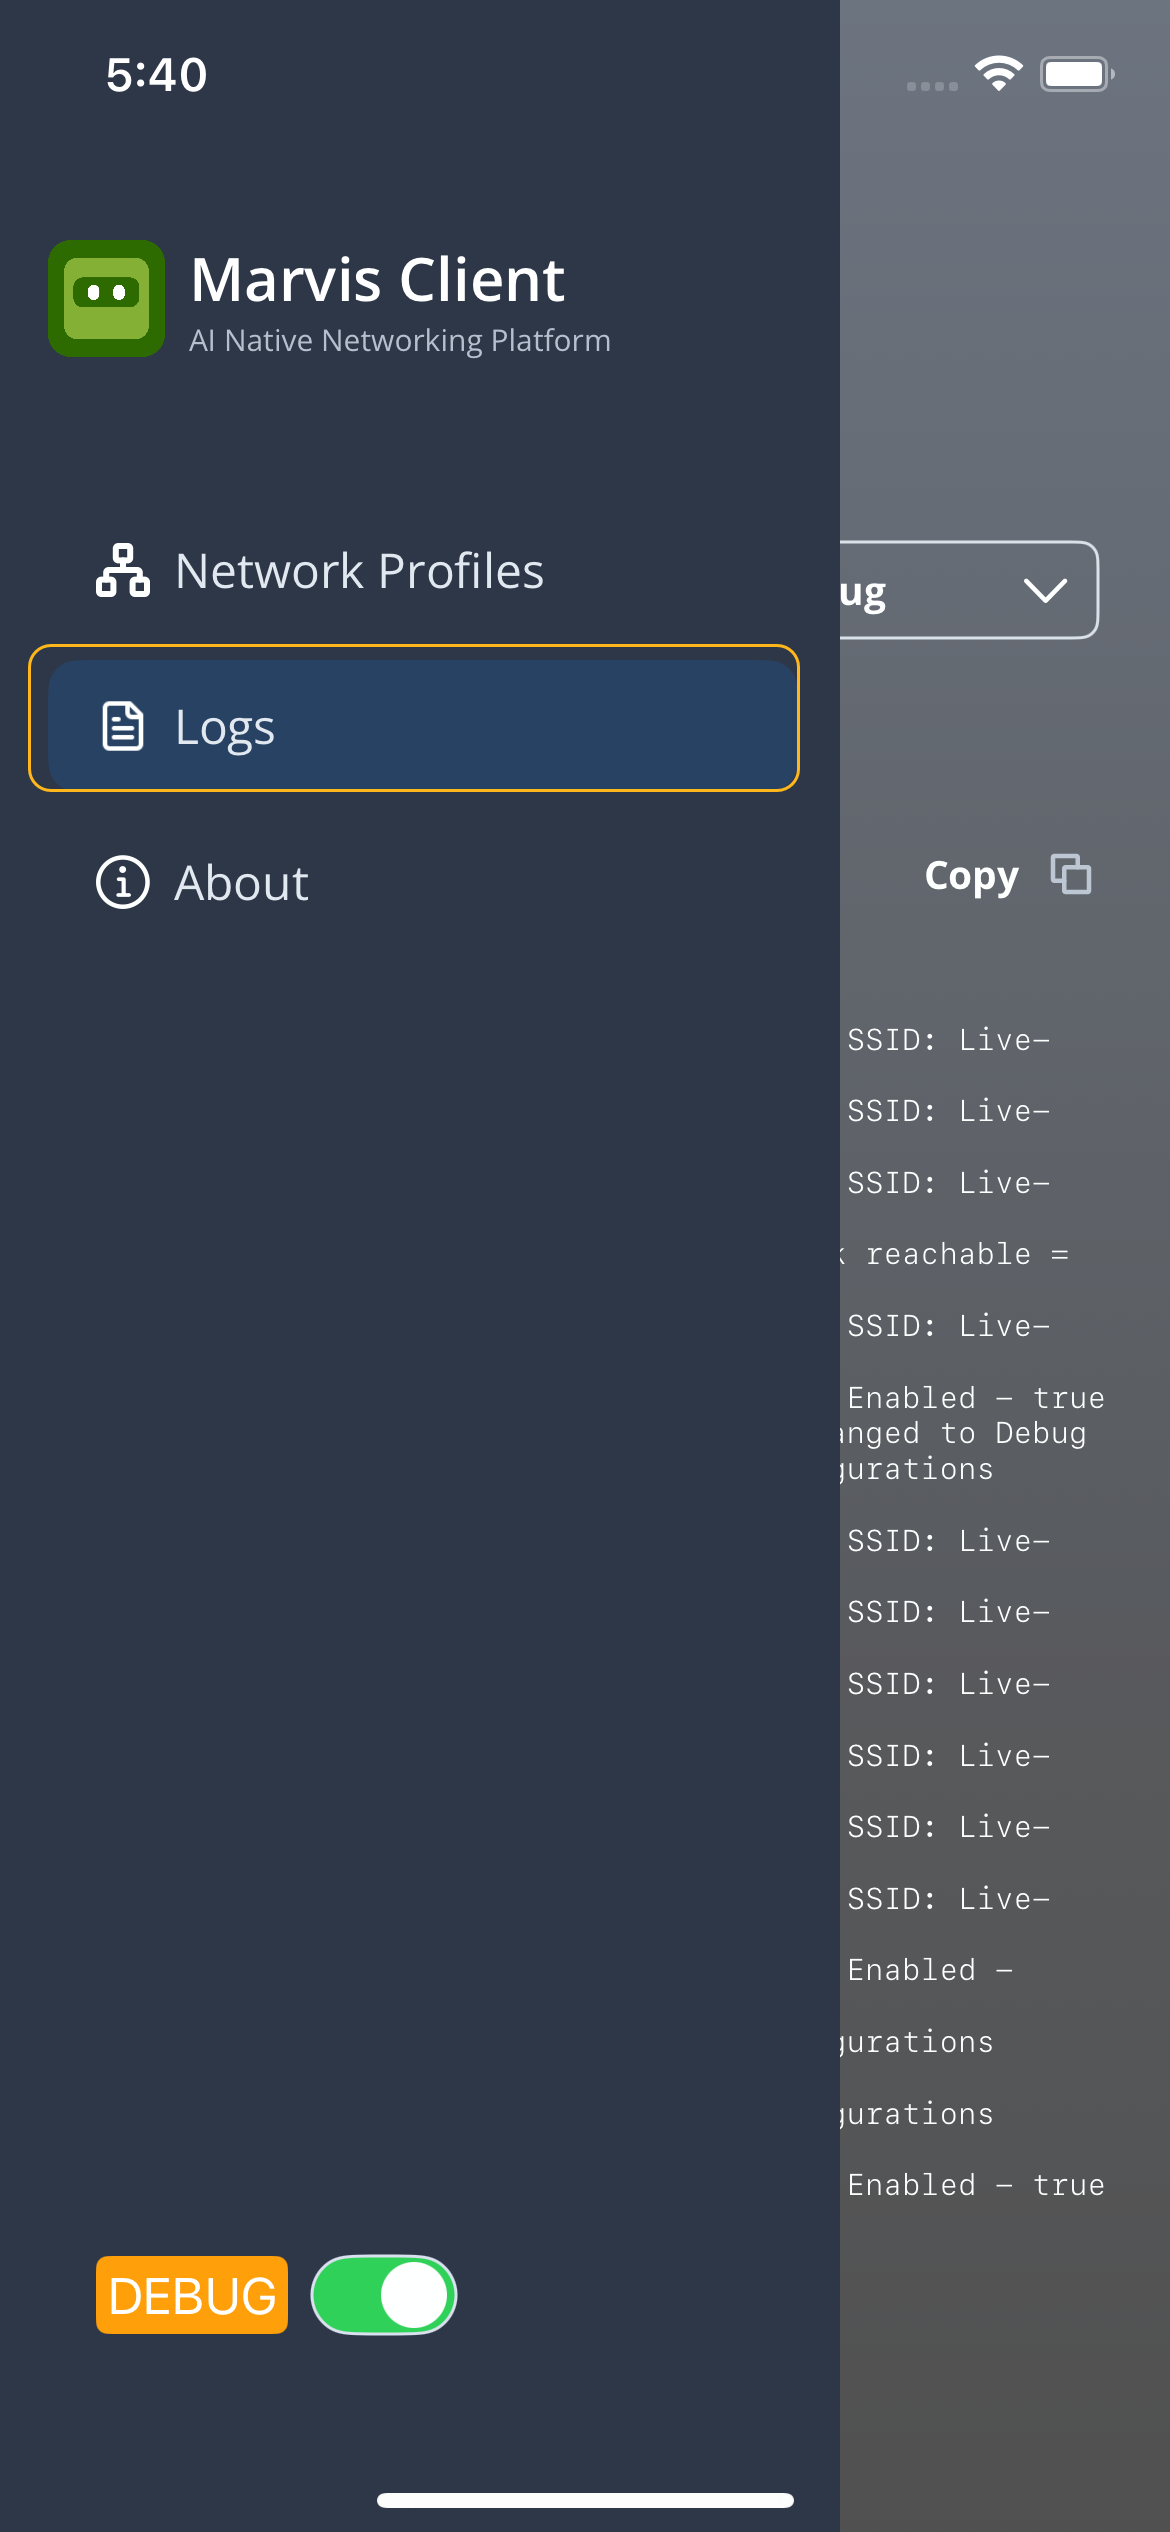Click the Network Profiles hierarchy icon
The height and width of the screenshot is (2532, 1170).
tap(123, 571)
